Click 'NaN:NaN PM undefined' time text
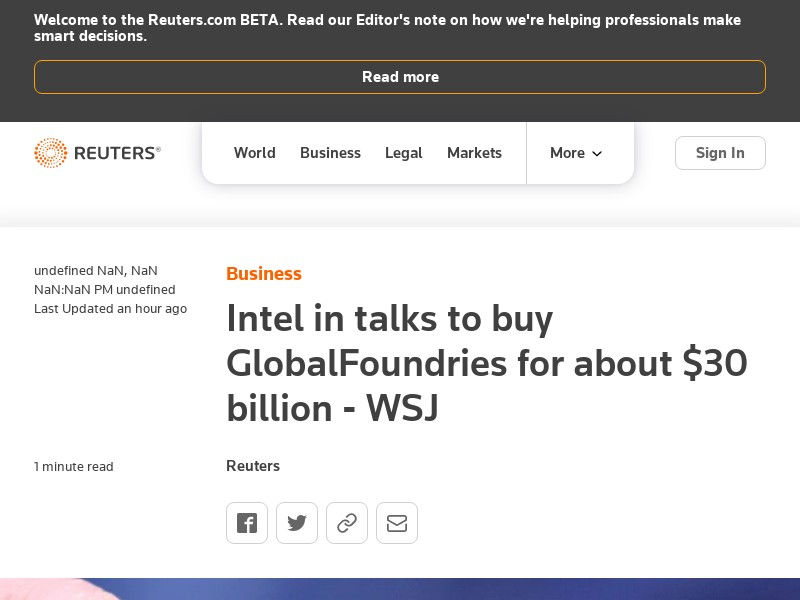 tap(105, 289)
